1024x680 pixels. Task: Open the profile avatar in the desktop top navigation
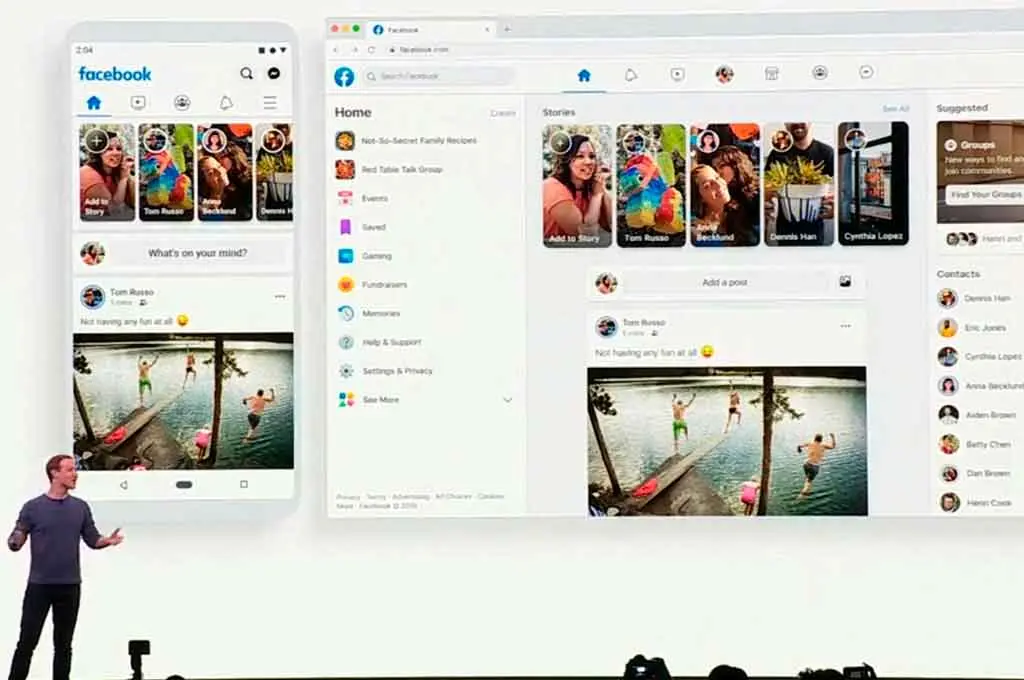coord(724,74)
